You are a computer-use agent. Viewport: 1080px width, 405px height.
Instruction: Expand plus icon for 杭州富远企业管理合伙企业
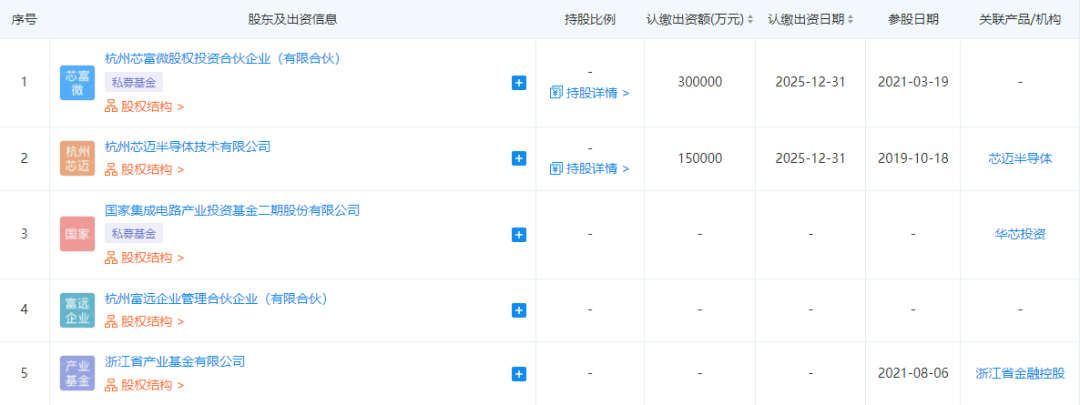[519, 310]
